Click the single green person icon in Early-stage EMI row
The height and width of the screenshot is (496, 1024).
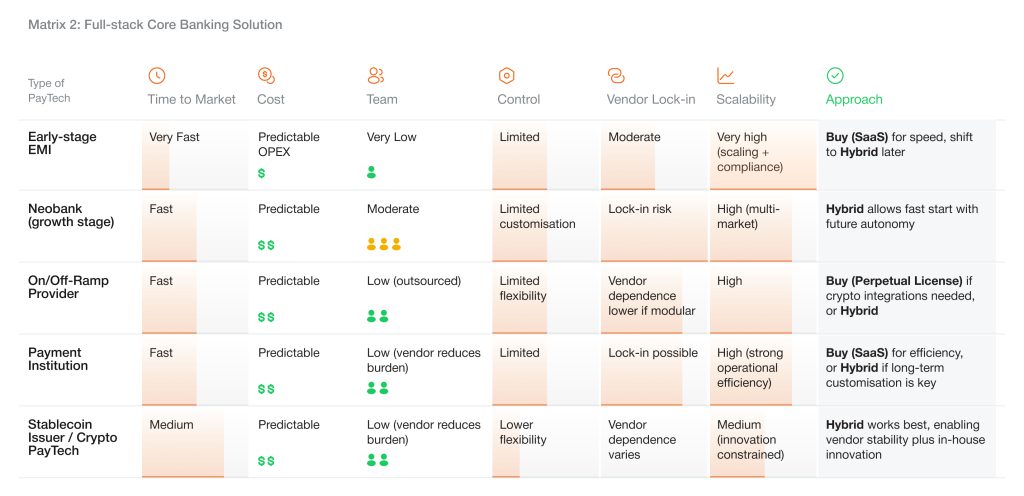[372, 173]
